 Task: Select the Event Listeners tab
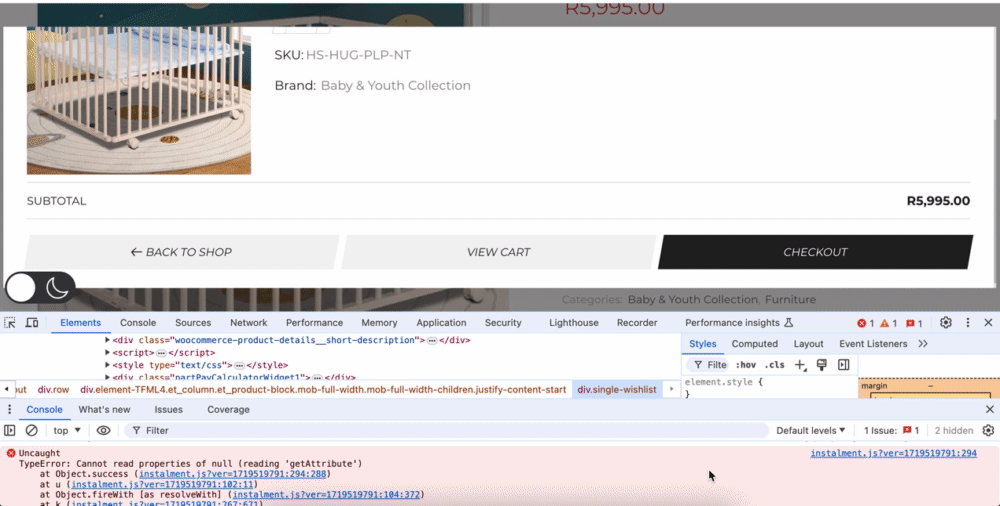click(x=873, y=344)
